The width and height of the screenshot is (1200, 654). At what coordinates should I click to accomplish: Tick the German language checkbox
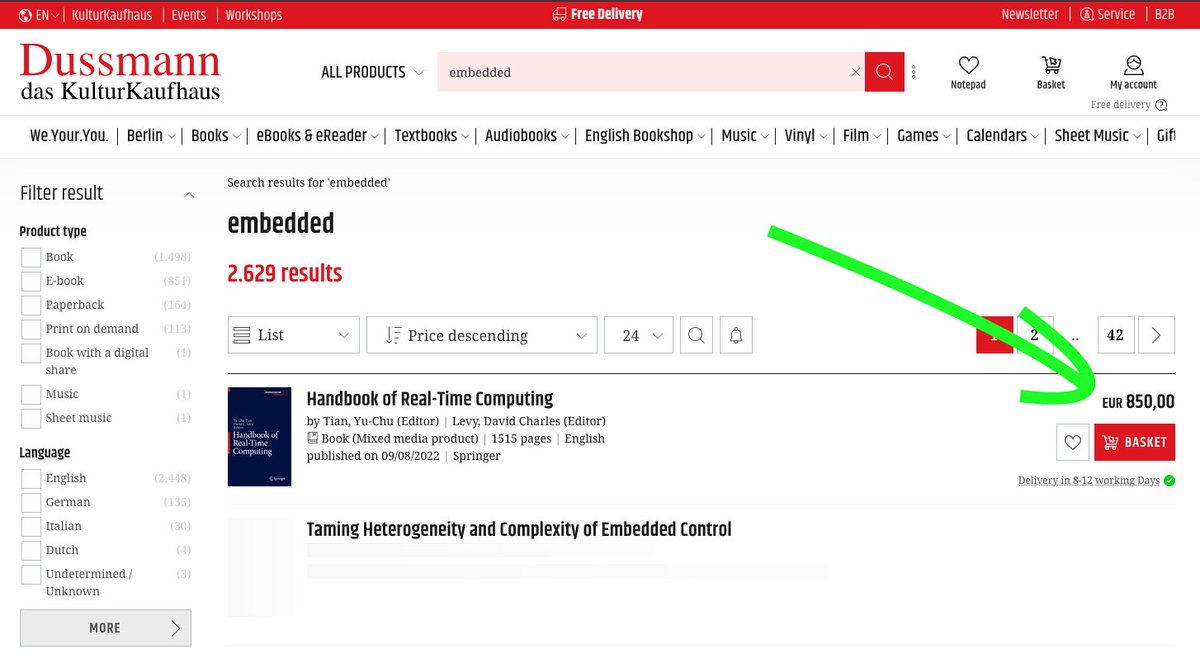(x=31, y=502)
